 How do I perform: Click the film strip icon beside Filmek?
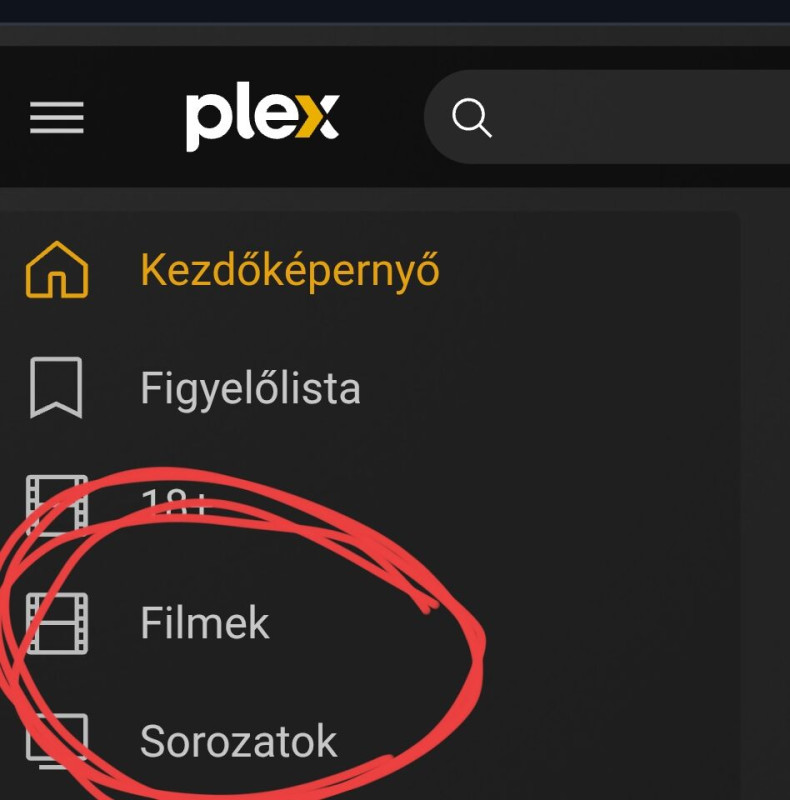(57, 623)
